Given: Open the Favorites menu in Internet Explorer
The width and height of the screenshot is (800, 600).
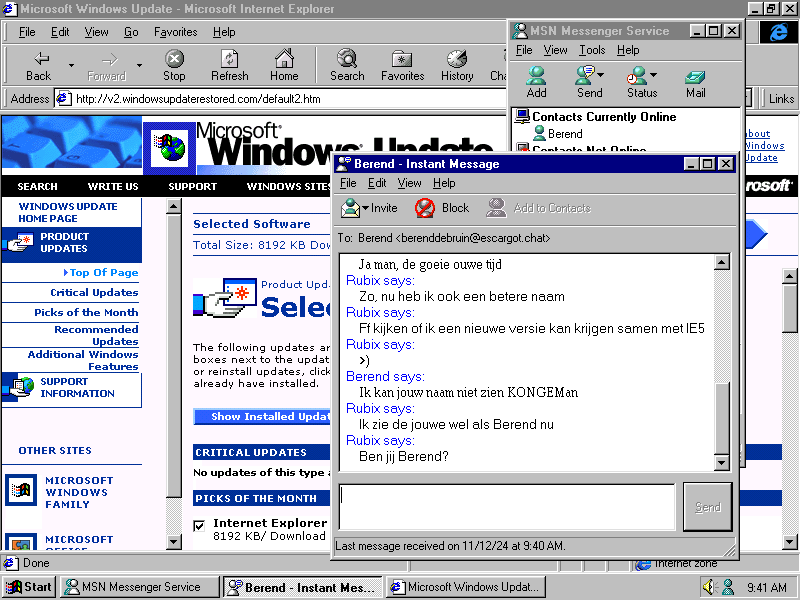Looking at the screenshot, I should coord(175,32).
